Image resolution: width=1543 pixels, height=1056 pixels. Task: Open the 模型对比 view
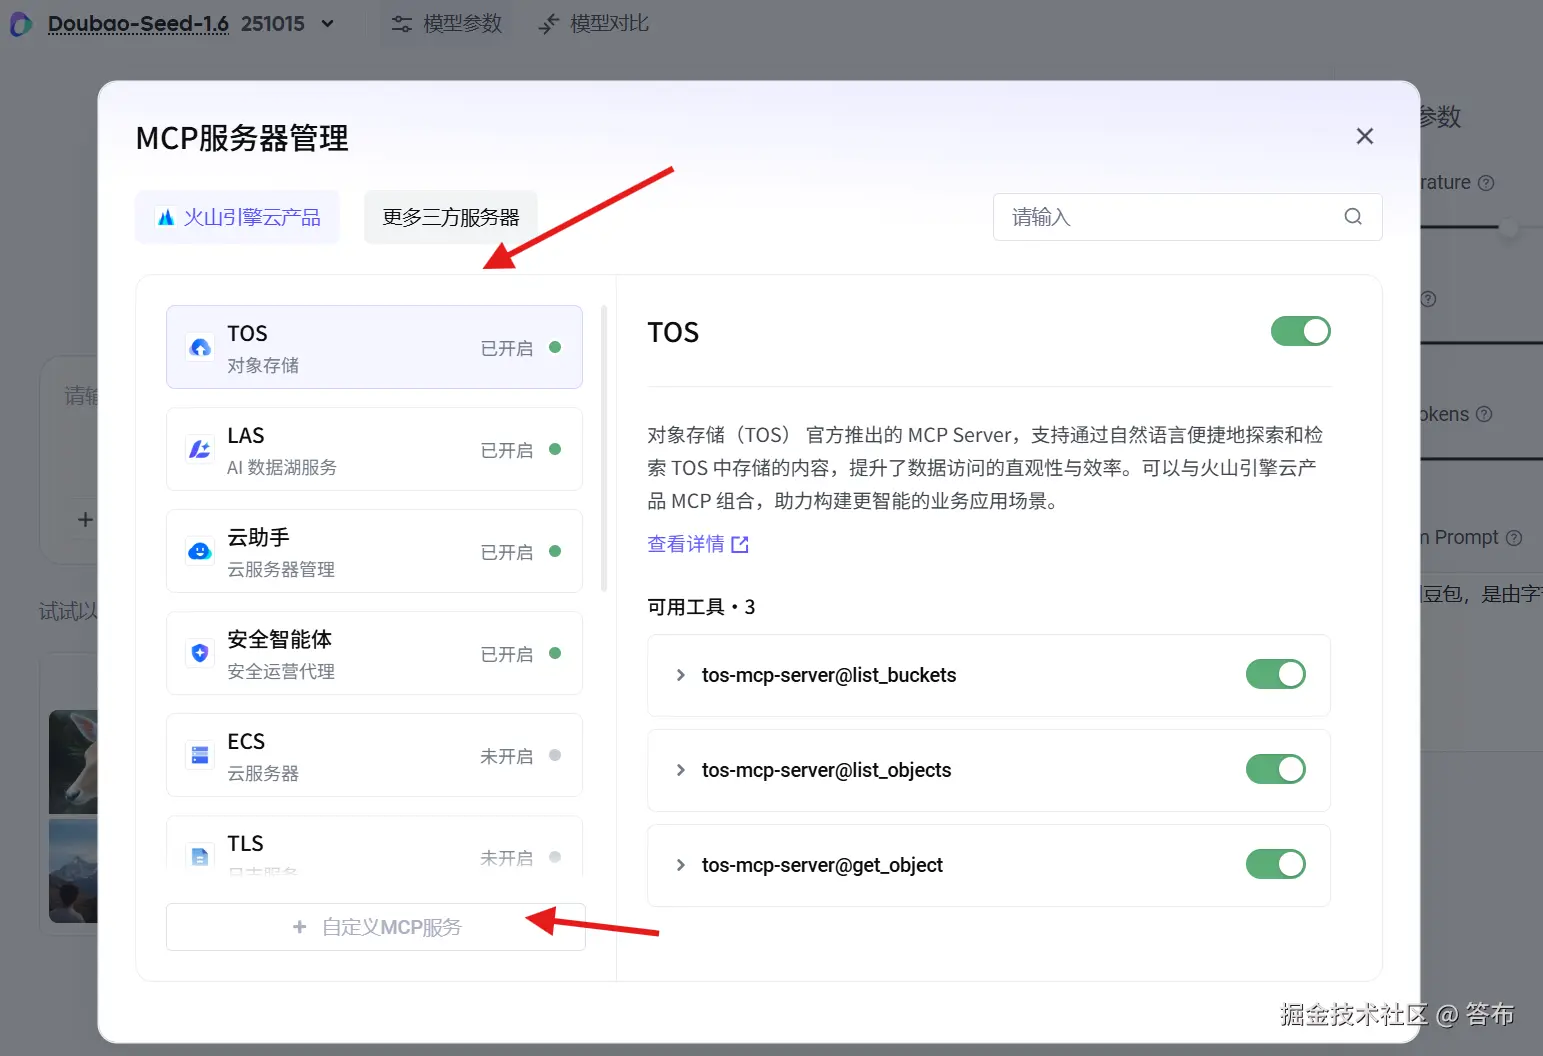[594, 24]
